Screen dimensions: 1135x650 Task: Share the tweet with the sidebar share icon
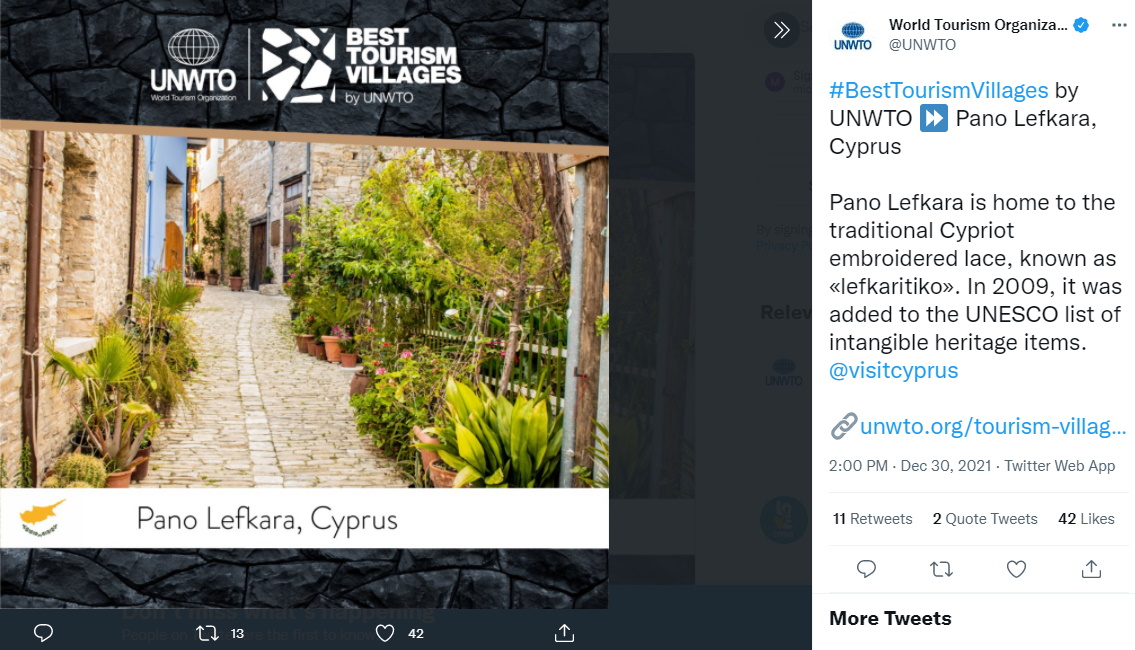(1091, 569)
